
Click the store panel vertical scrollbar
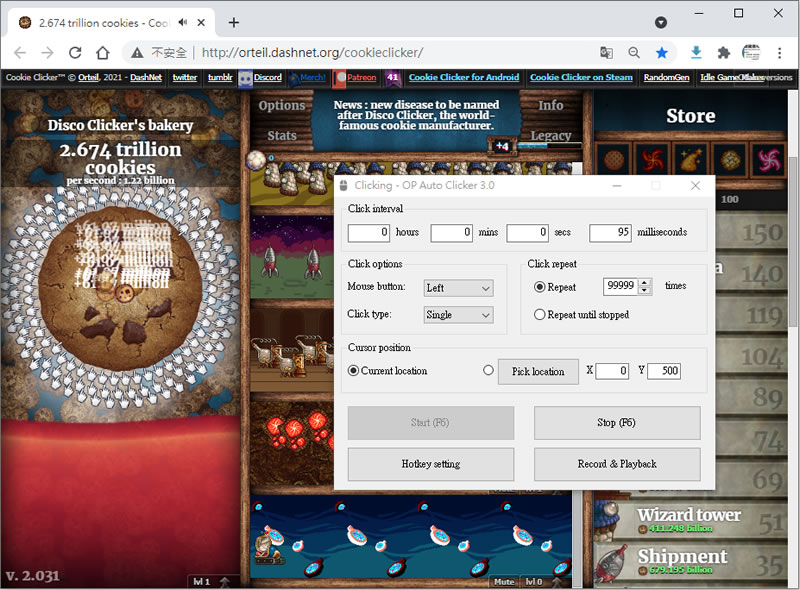tap(793, 242)
